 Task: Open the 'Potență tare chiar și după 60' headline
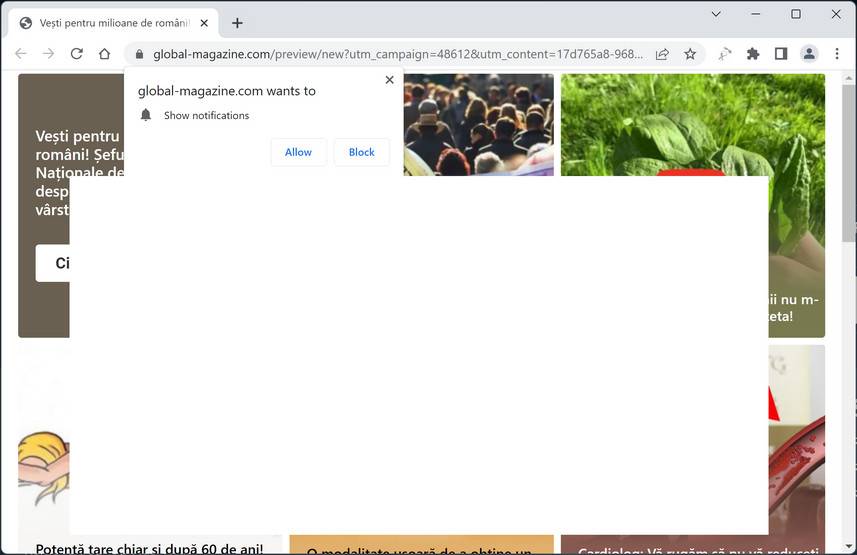coord(149,548)
